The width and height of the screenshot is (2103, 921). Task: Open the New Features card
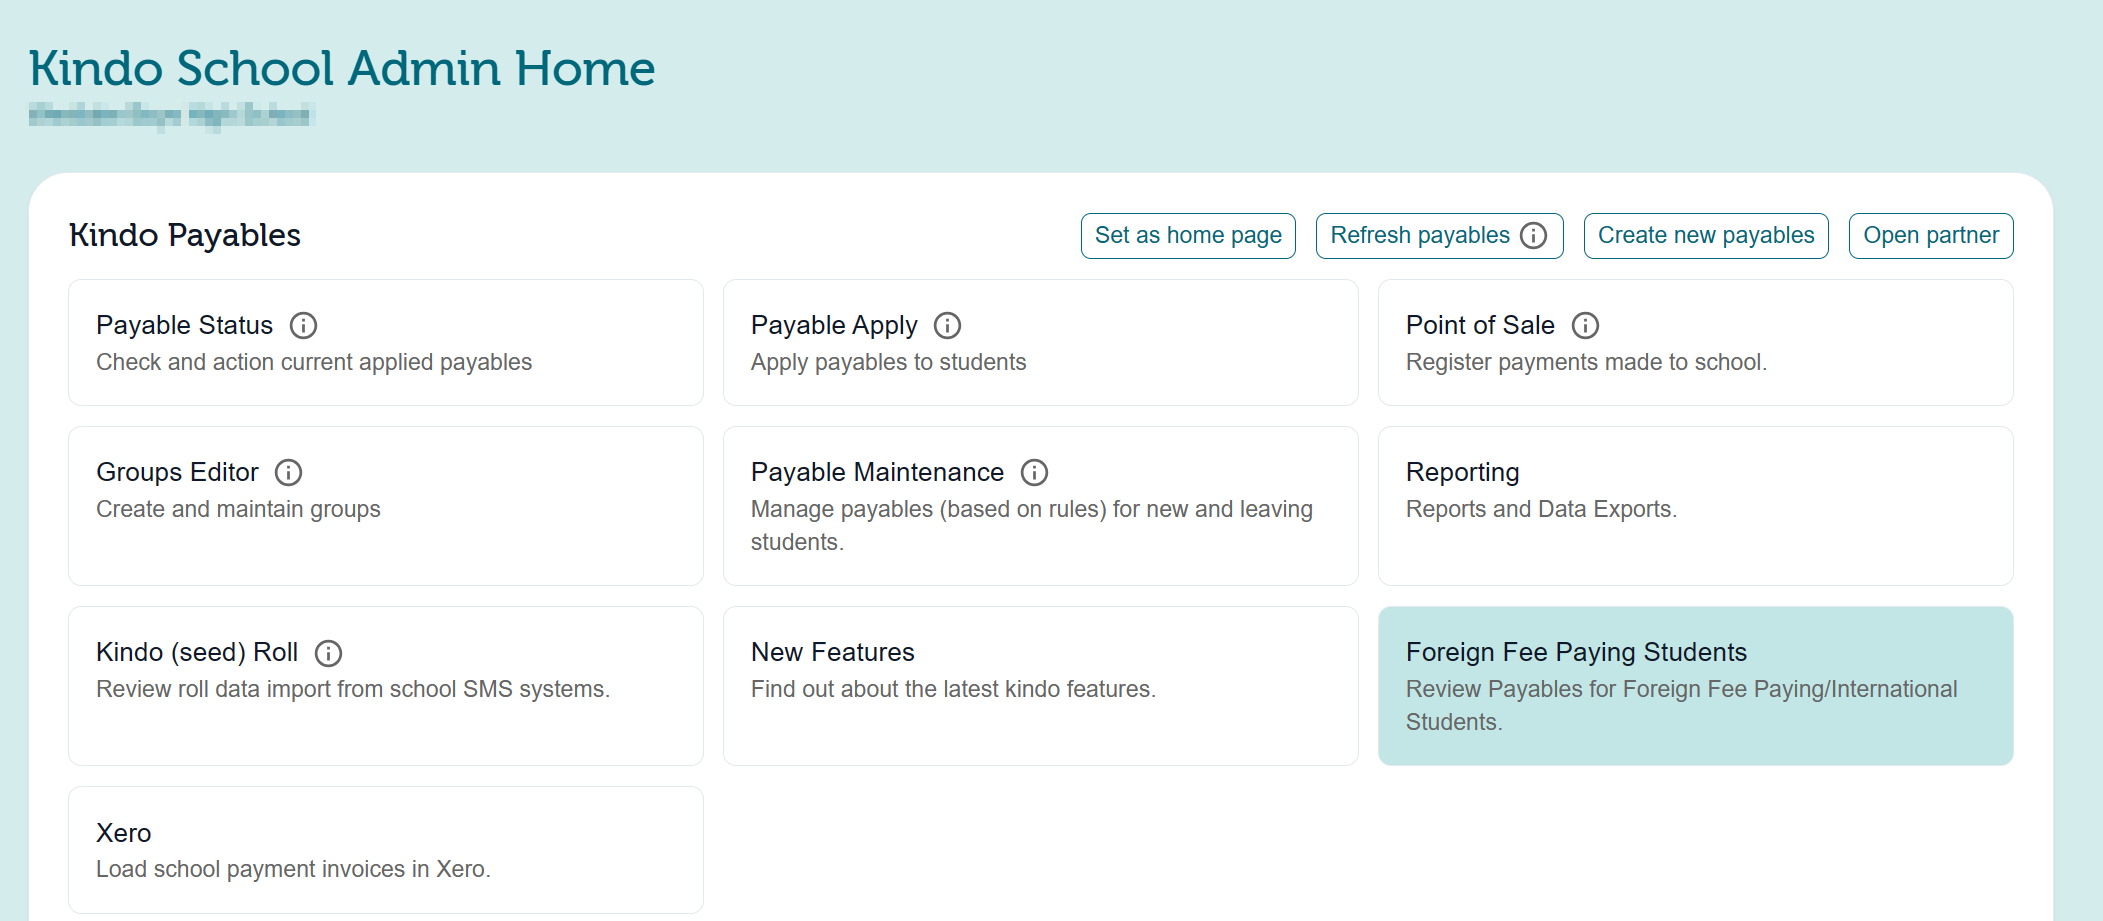coord(1041,686)
